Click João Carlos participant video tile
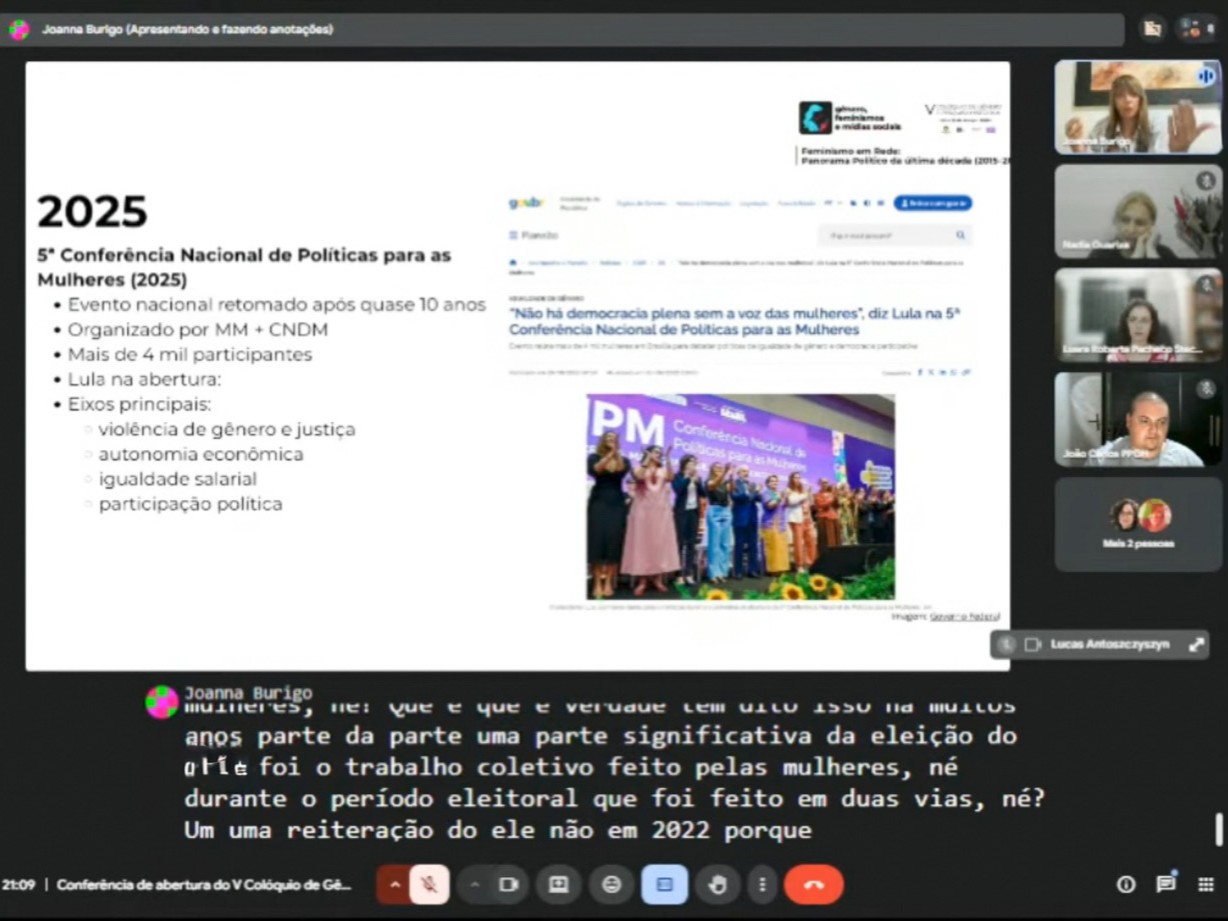1228x921 pixels. point(1138,419)
